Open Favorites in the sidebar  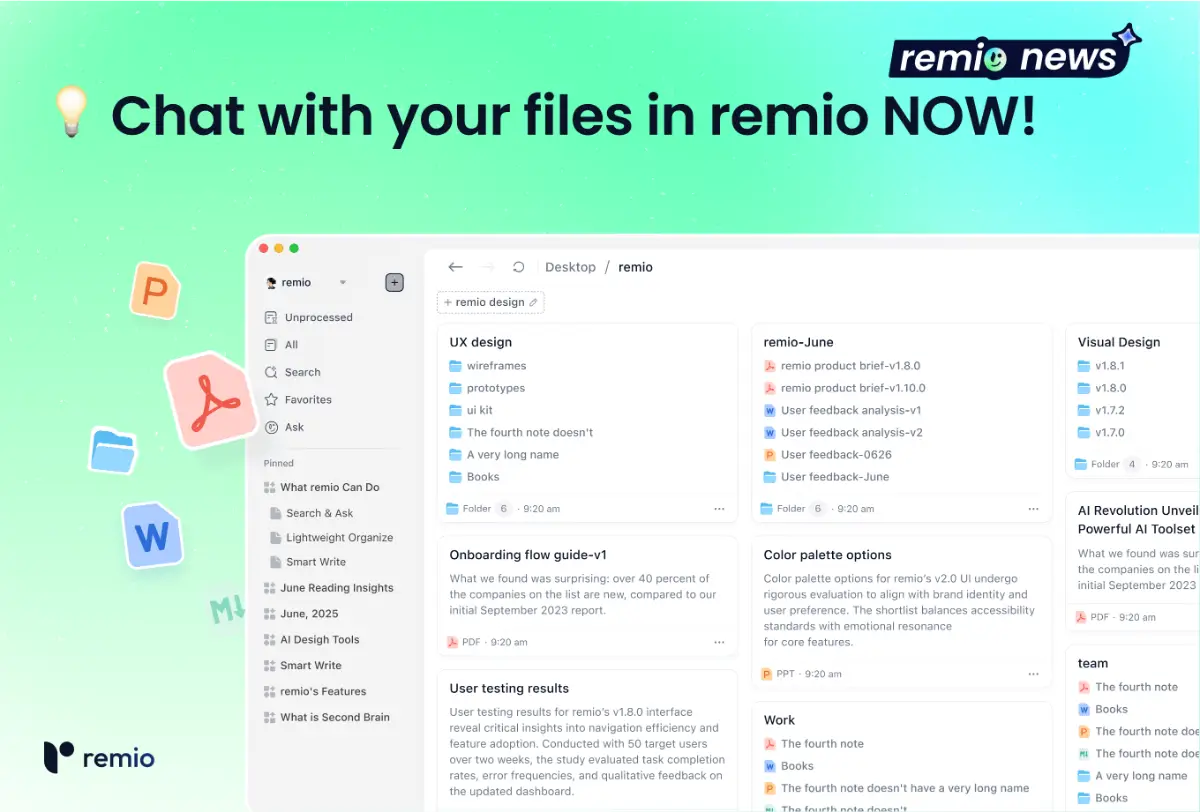click(308, 399)
